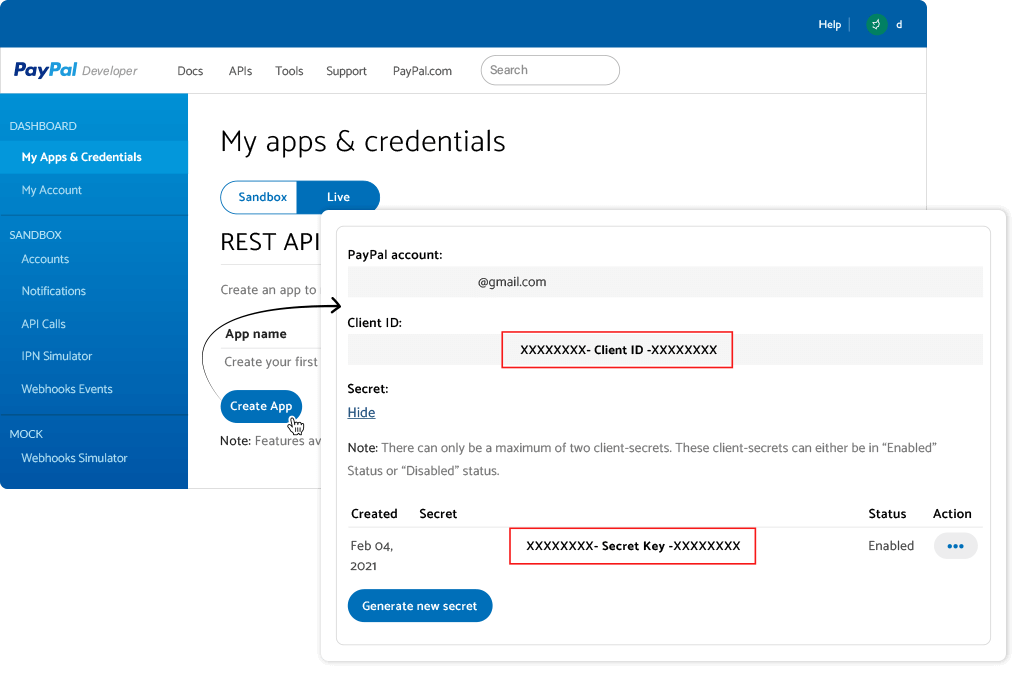Screen dimensions: 1018x674
Task: Open Webhooks Simulator in the sidebar
Action: pyautogui.click(x=74, y=458)
